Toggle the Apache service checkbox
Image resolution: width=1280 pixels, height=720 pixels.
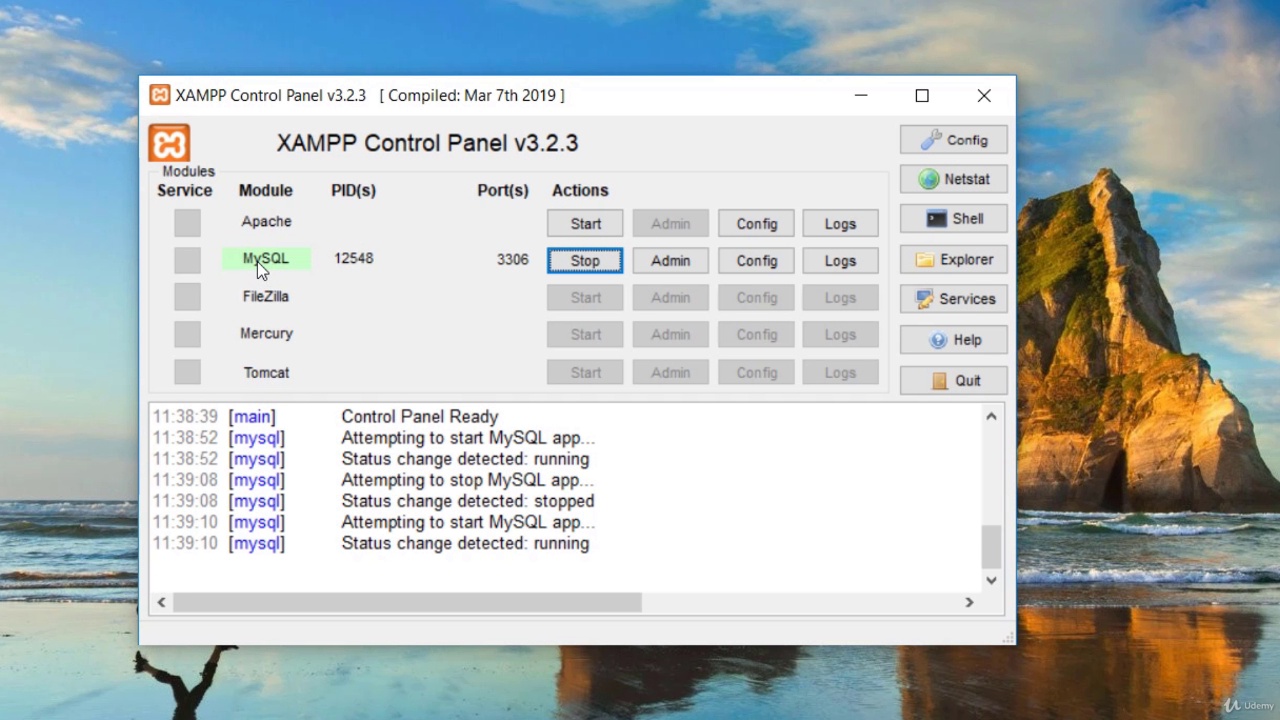point(187,223)
